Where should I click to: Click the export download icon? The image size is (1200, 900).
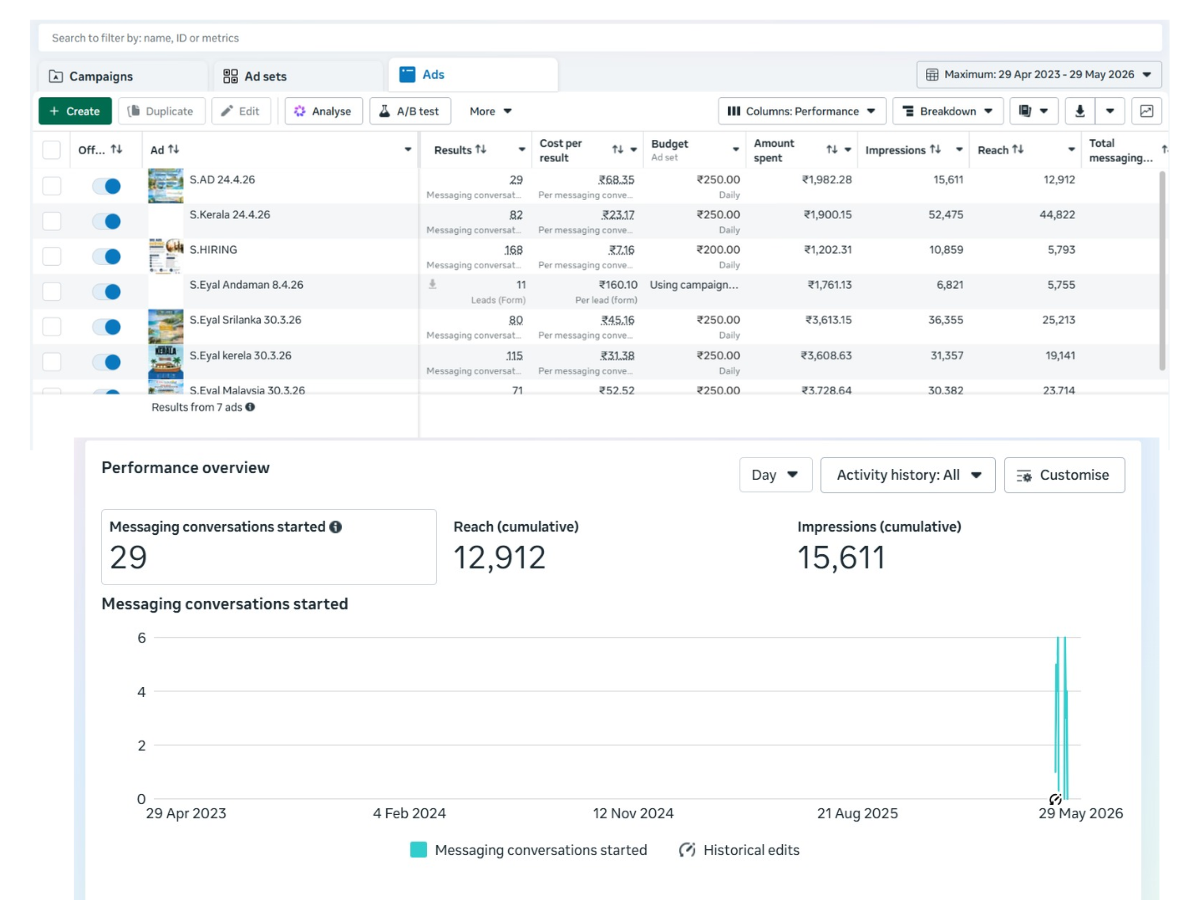tap(1079, 111)
